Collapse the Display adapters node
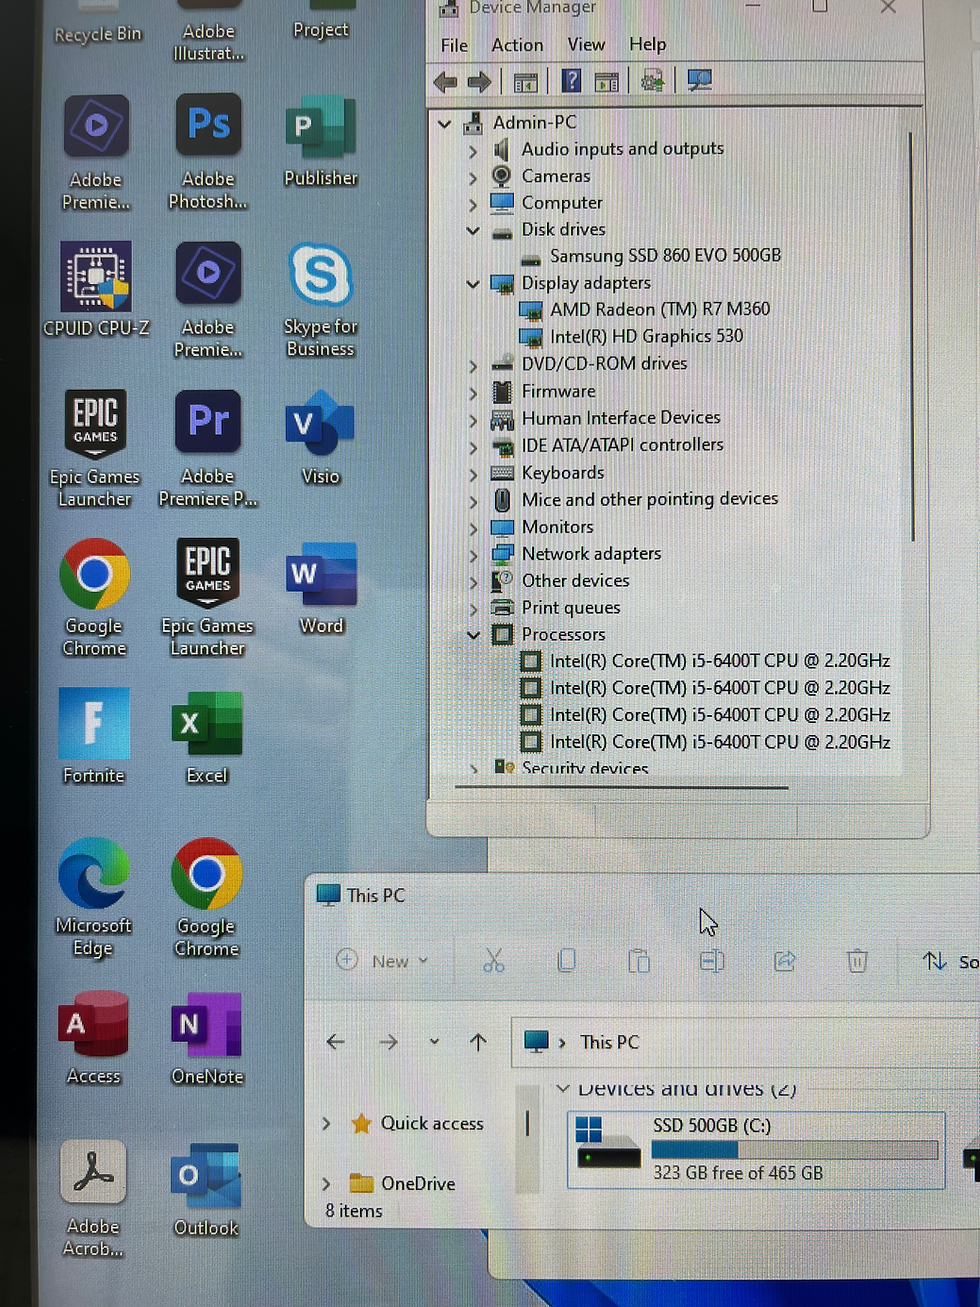Viewport: 980px width, 1307px height. click(x=473, y=284)
